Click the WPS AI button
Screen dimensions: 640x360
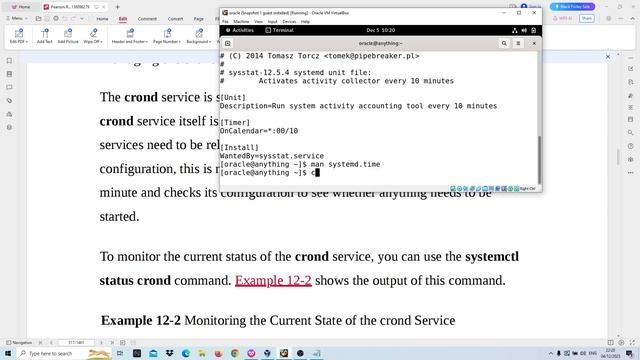(x=562, y=18)
